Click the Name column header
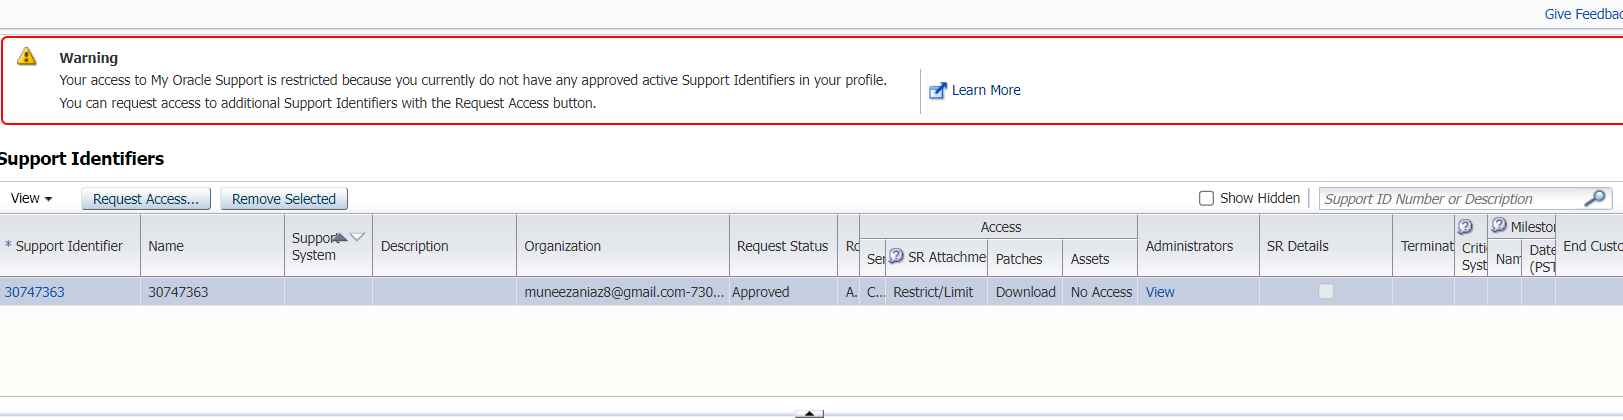The height and width of the screenshot is (420, 1623). pyautogui.click(x=212, y=246)
